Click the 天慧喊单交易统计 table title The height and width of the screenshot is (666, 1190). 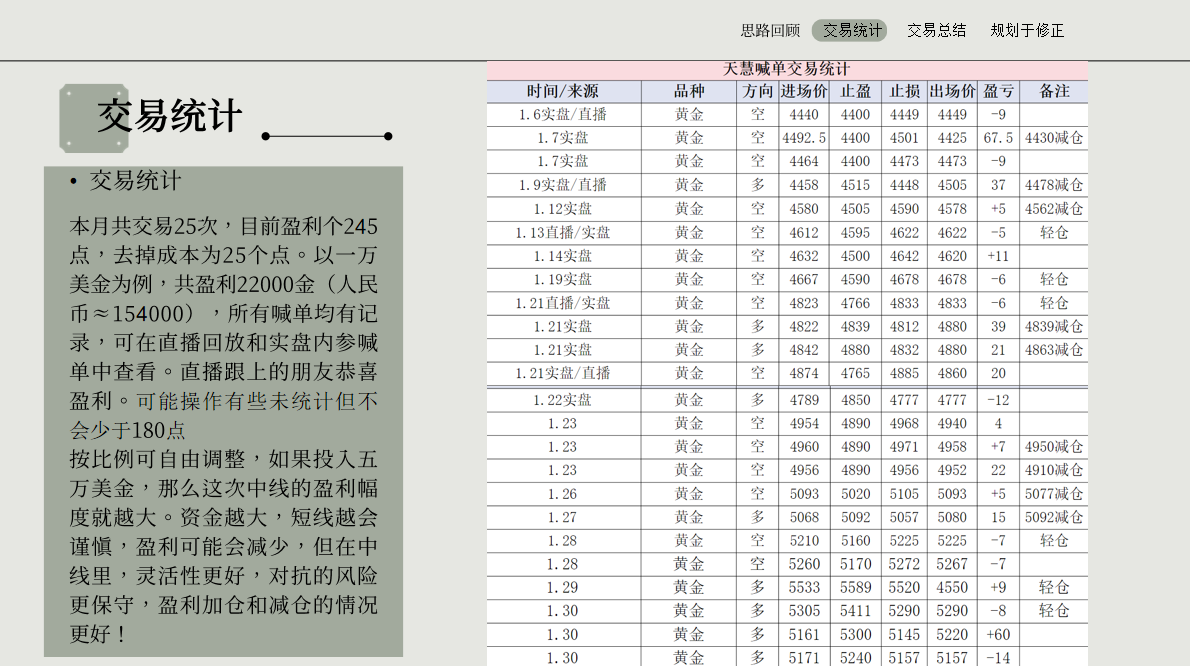pos(786,69)
